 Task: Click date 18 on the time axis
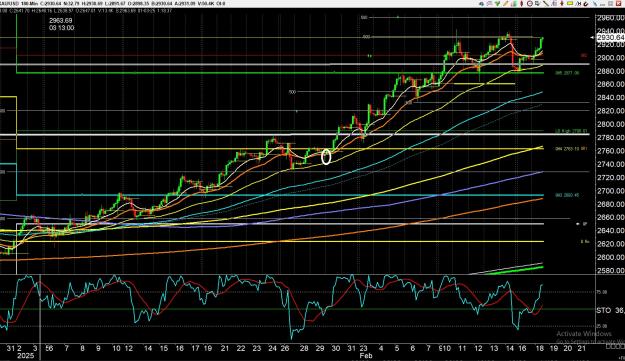point(540,348)
